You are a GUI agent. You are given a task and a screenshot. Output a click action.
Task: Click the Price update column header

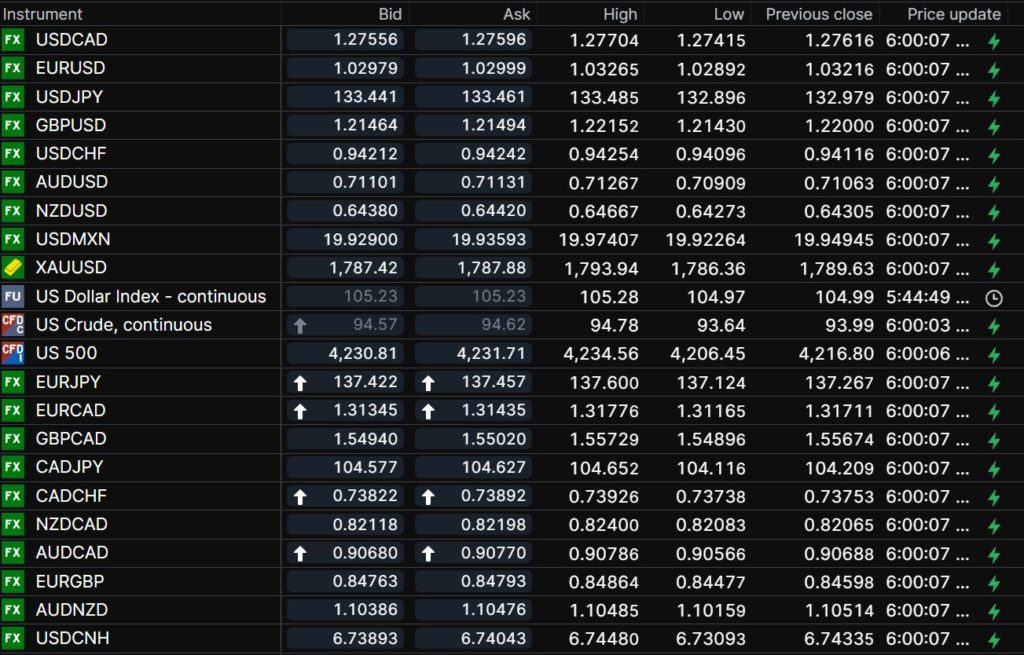pyautogui.click(x=953, y=14)
